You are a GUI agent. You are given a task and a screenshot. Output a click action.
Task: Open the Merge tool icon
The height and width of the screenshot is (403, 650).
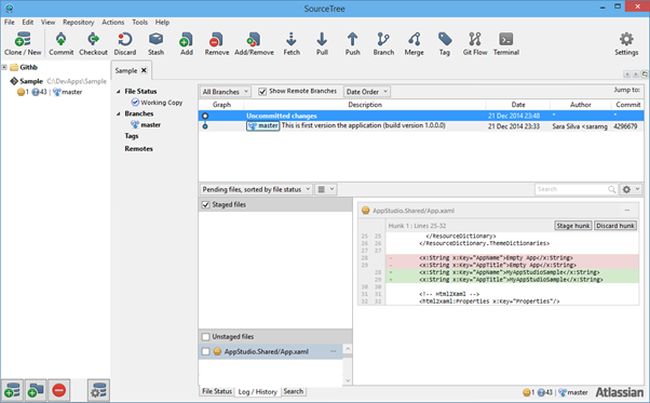416,41
